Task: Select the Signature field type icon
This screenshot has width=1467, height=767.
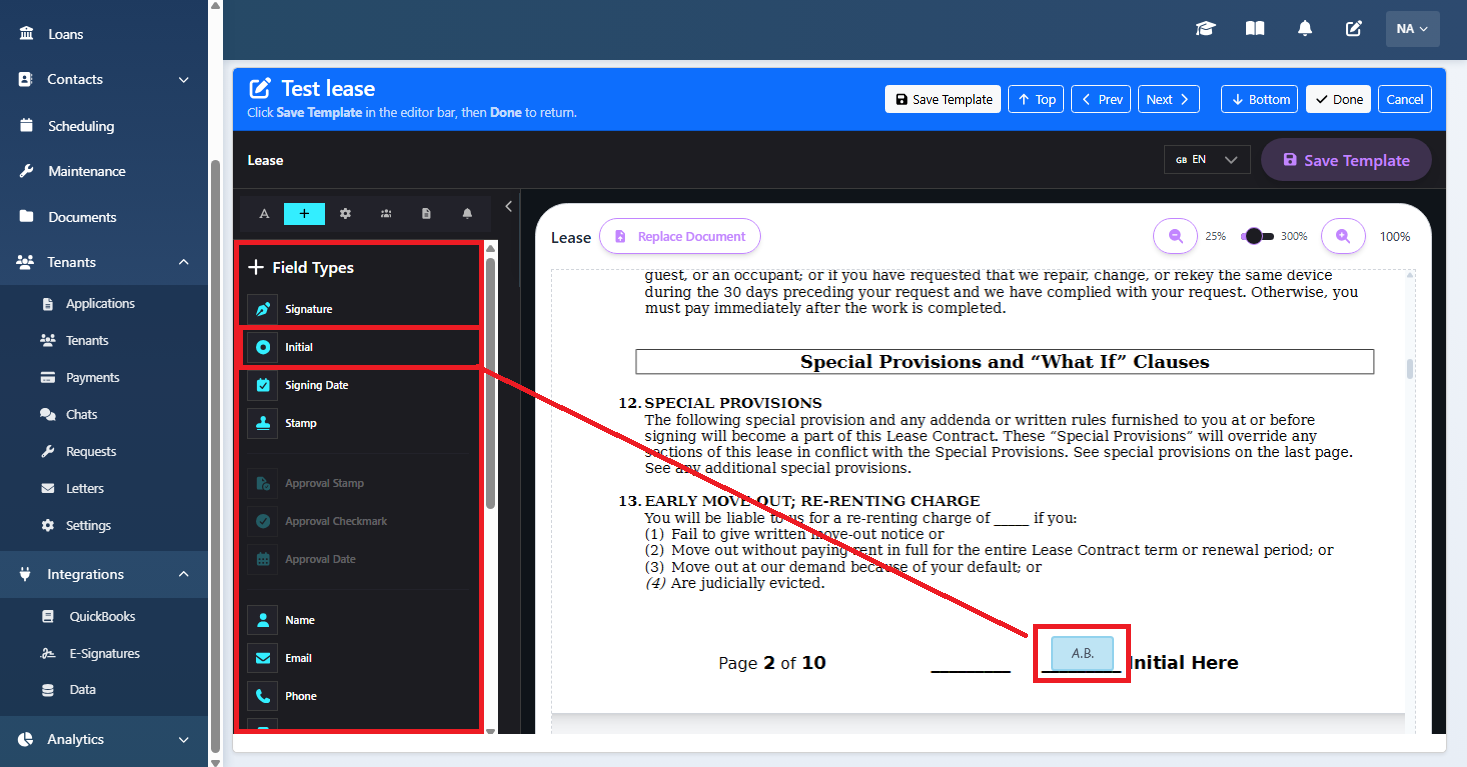Action: click(x=263, y=309)
